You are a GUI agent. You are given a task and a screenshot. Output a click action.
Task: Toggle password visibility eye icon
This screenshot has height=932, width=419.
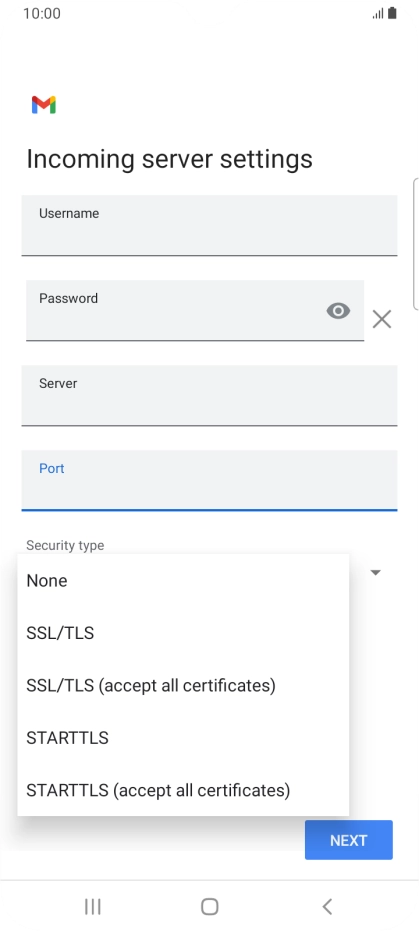click(x=338, y=311)
